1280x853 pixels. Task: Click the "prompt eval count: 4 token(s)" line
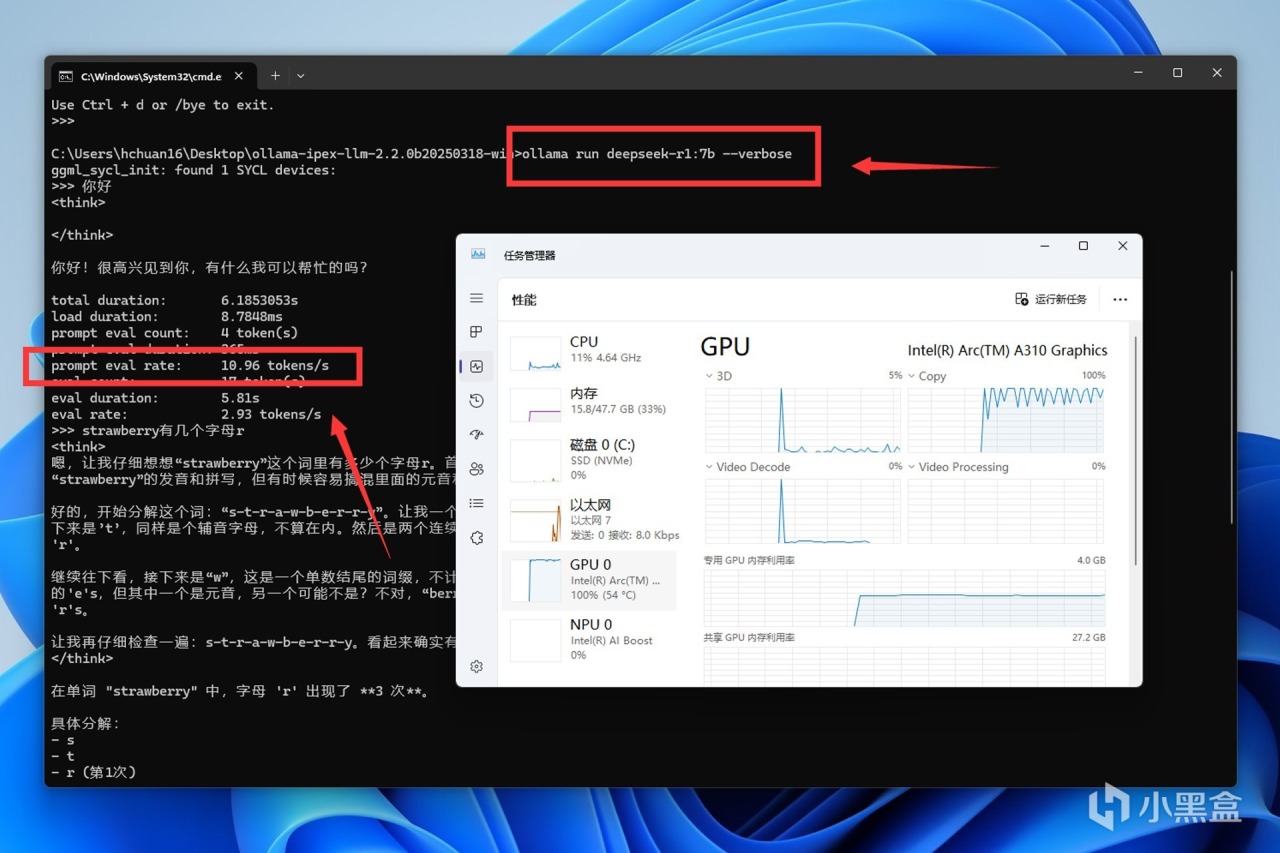[x=175, y=332]
